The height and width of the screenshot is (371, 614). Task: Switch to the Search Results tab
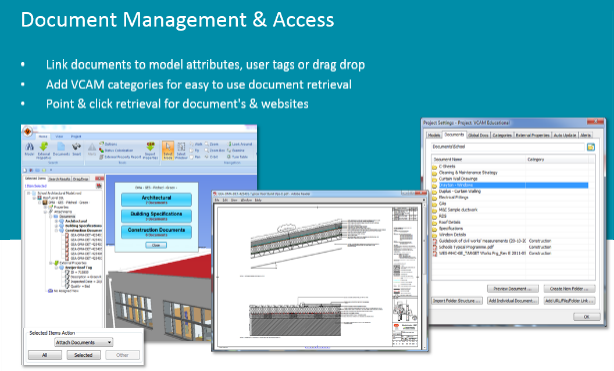[60, 179]
